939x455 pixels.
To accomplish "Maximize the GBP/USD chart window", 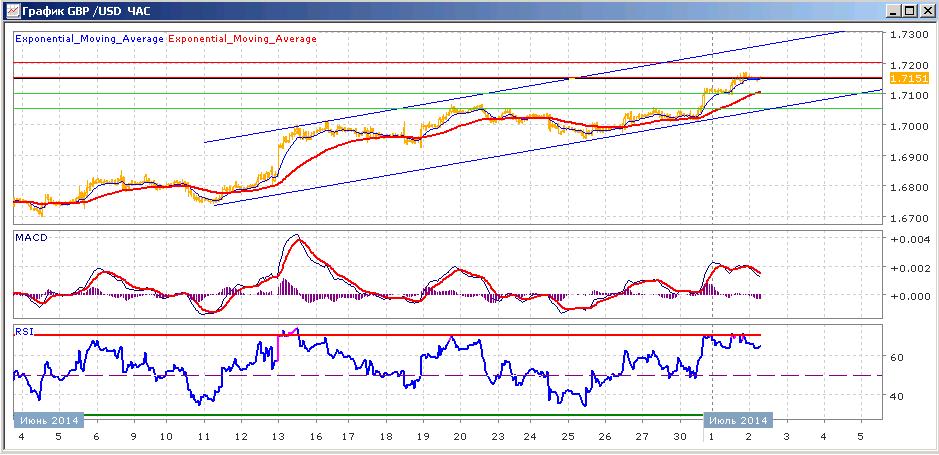I will (910, 11).
